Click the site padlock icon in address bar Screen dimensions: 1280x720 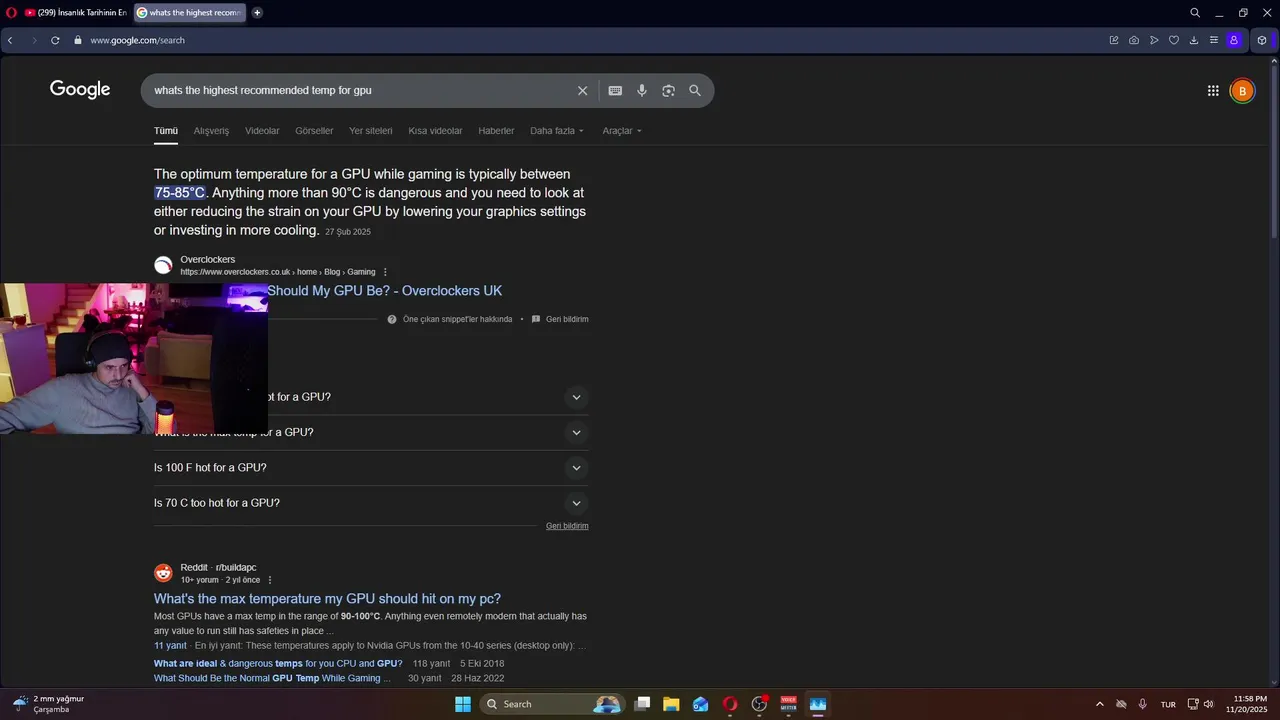(x=77, y=40)
